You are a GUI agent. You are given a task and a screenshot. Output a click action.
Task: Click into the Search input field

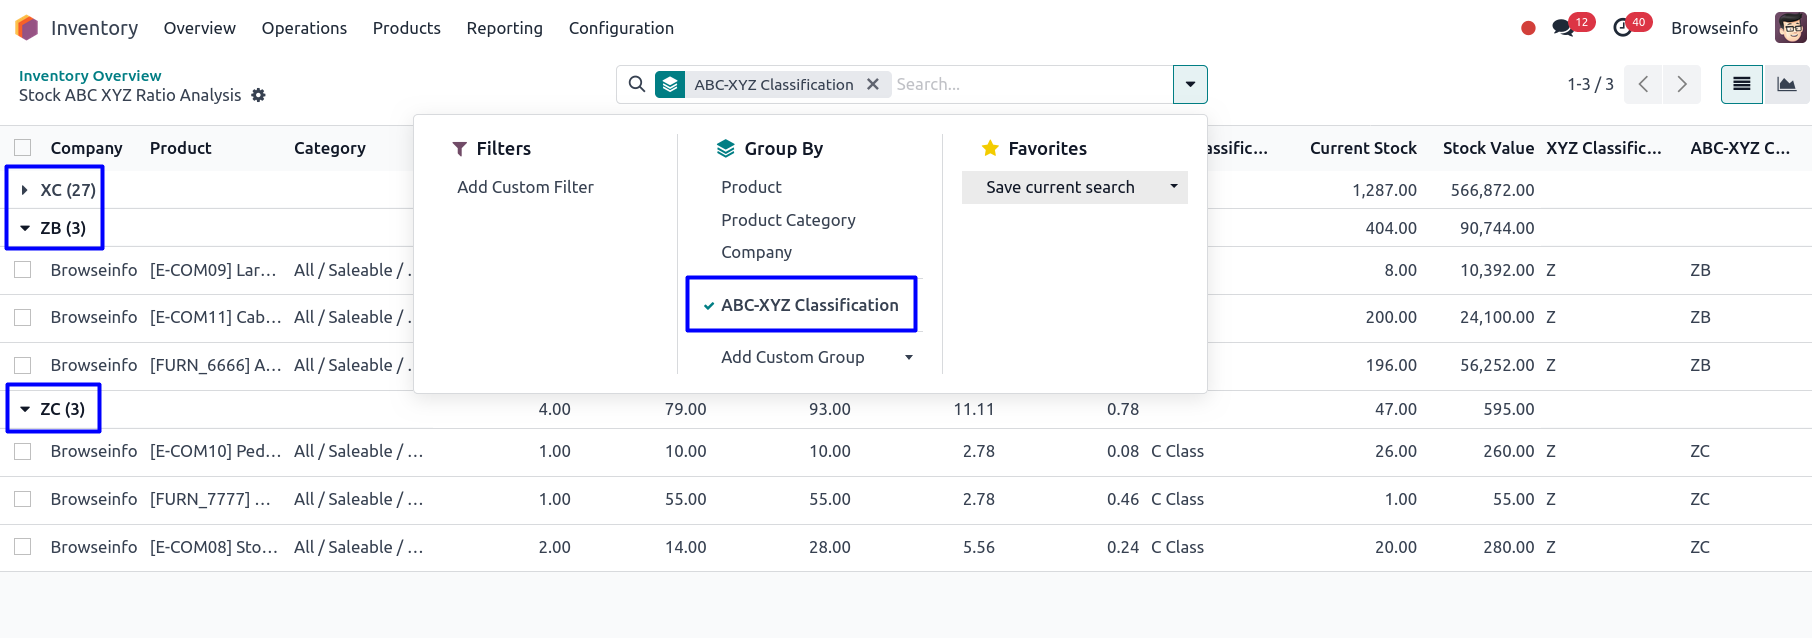(1030, 85)
